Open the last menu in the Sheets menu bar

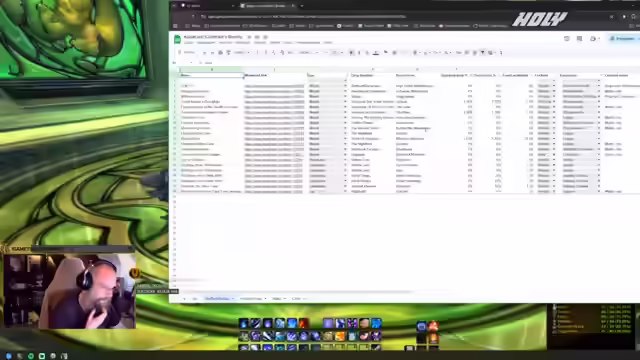pos(328,42)
